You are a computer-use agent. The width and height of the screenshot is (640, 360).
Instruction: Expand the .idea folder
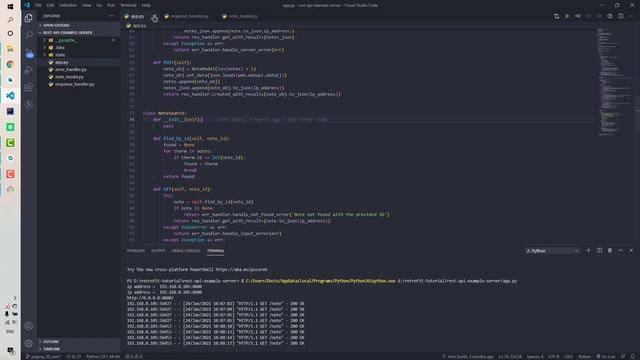tap(78, 48)
